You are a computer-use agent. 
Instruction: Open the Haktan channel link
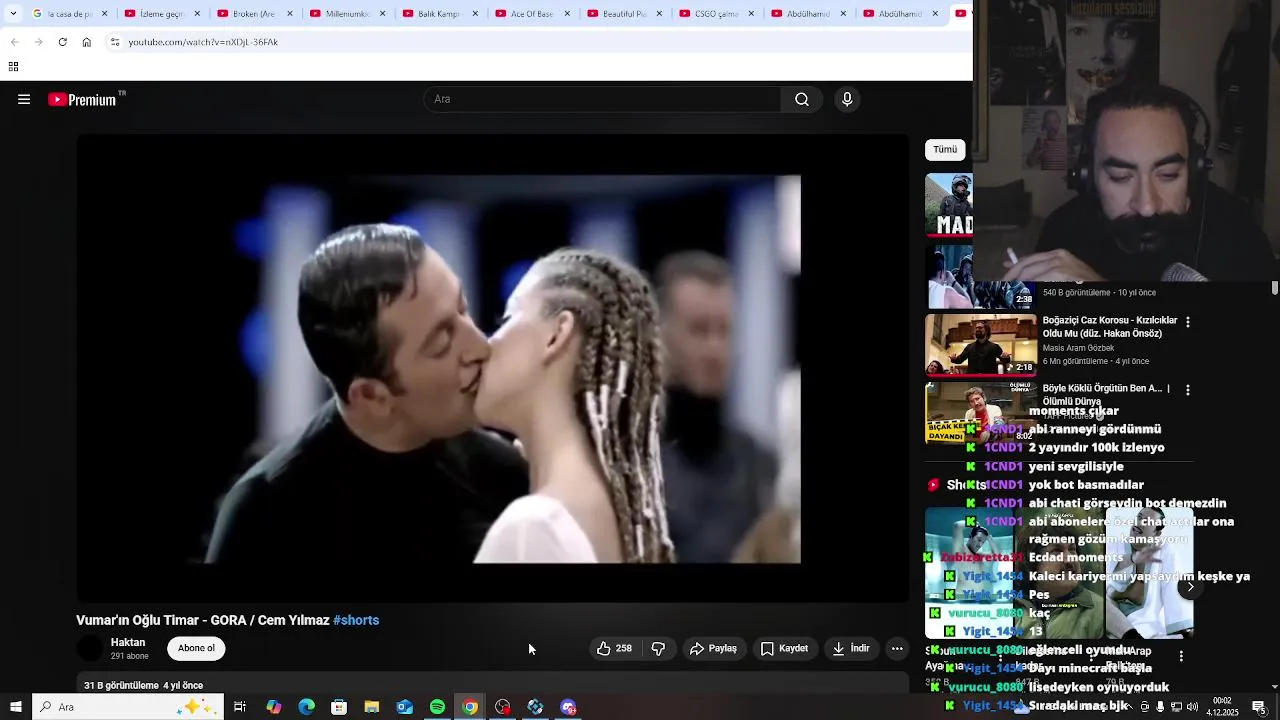coord(128,642)
